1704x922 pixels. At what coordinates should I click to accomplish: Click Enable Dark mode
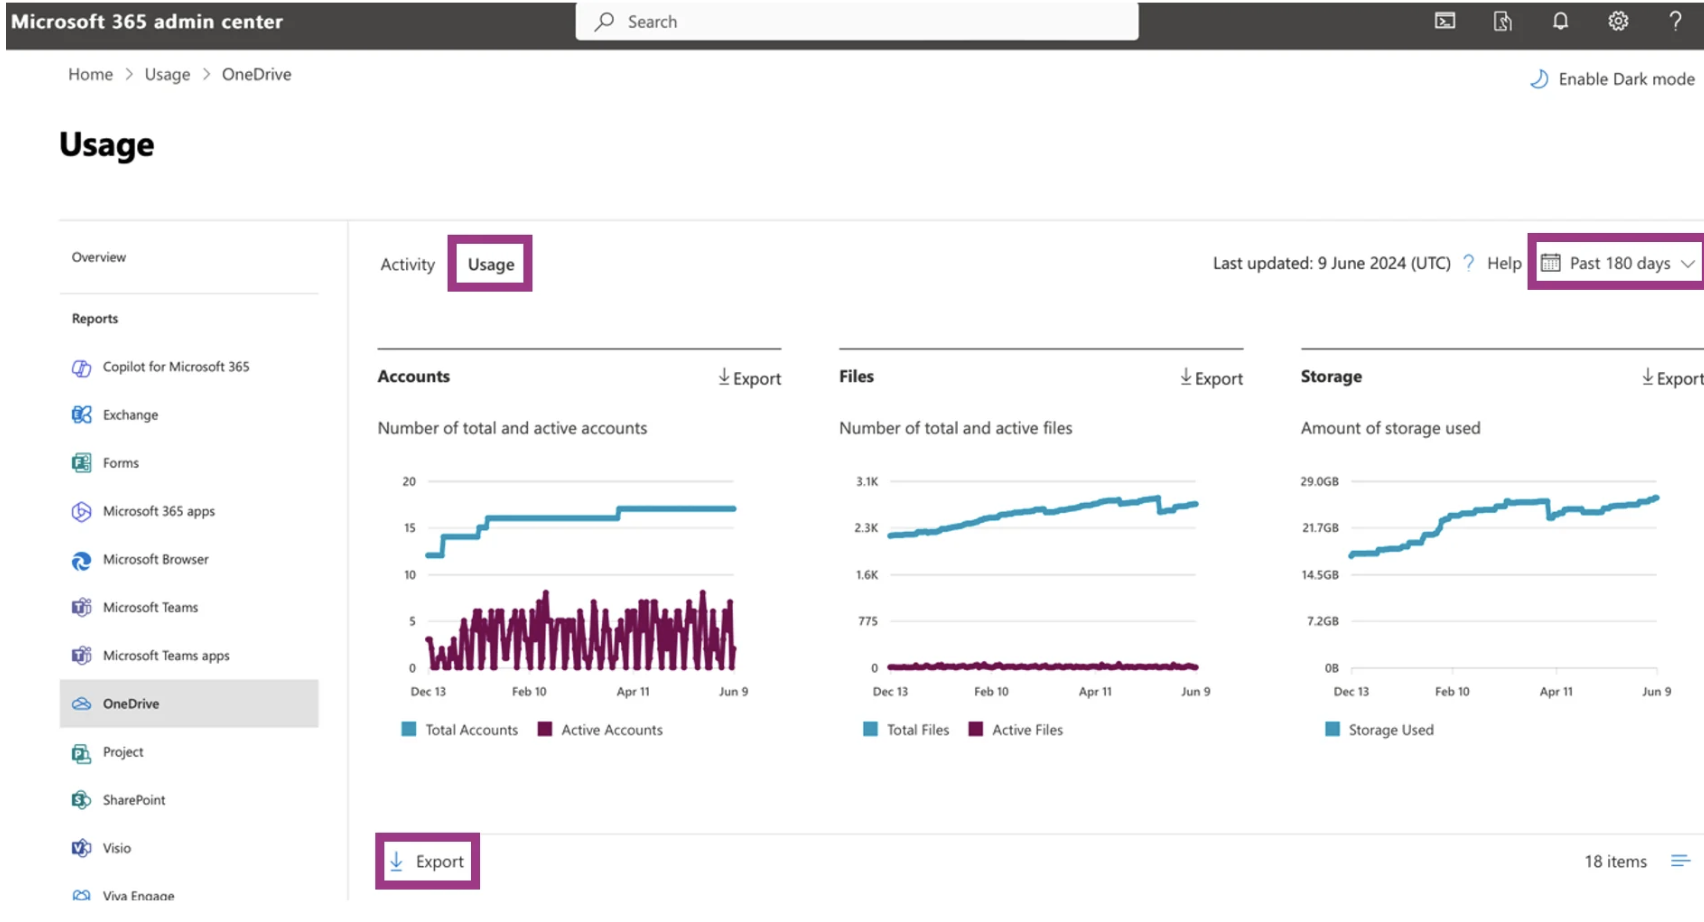1612,79
